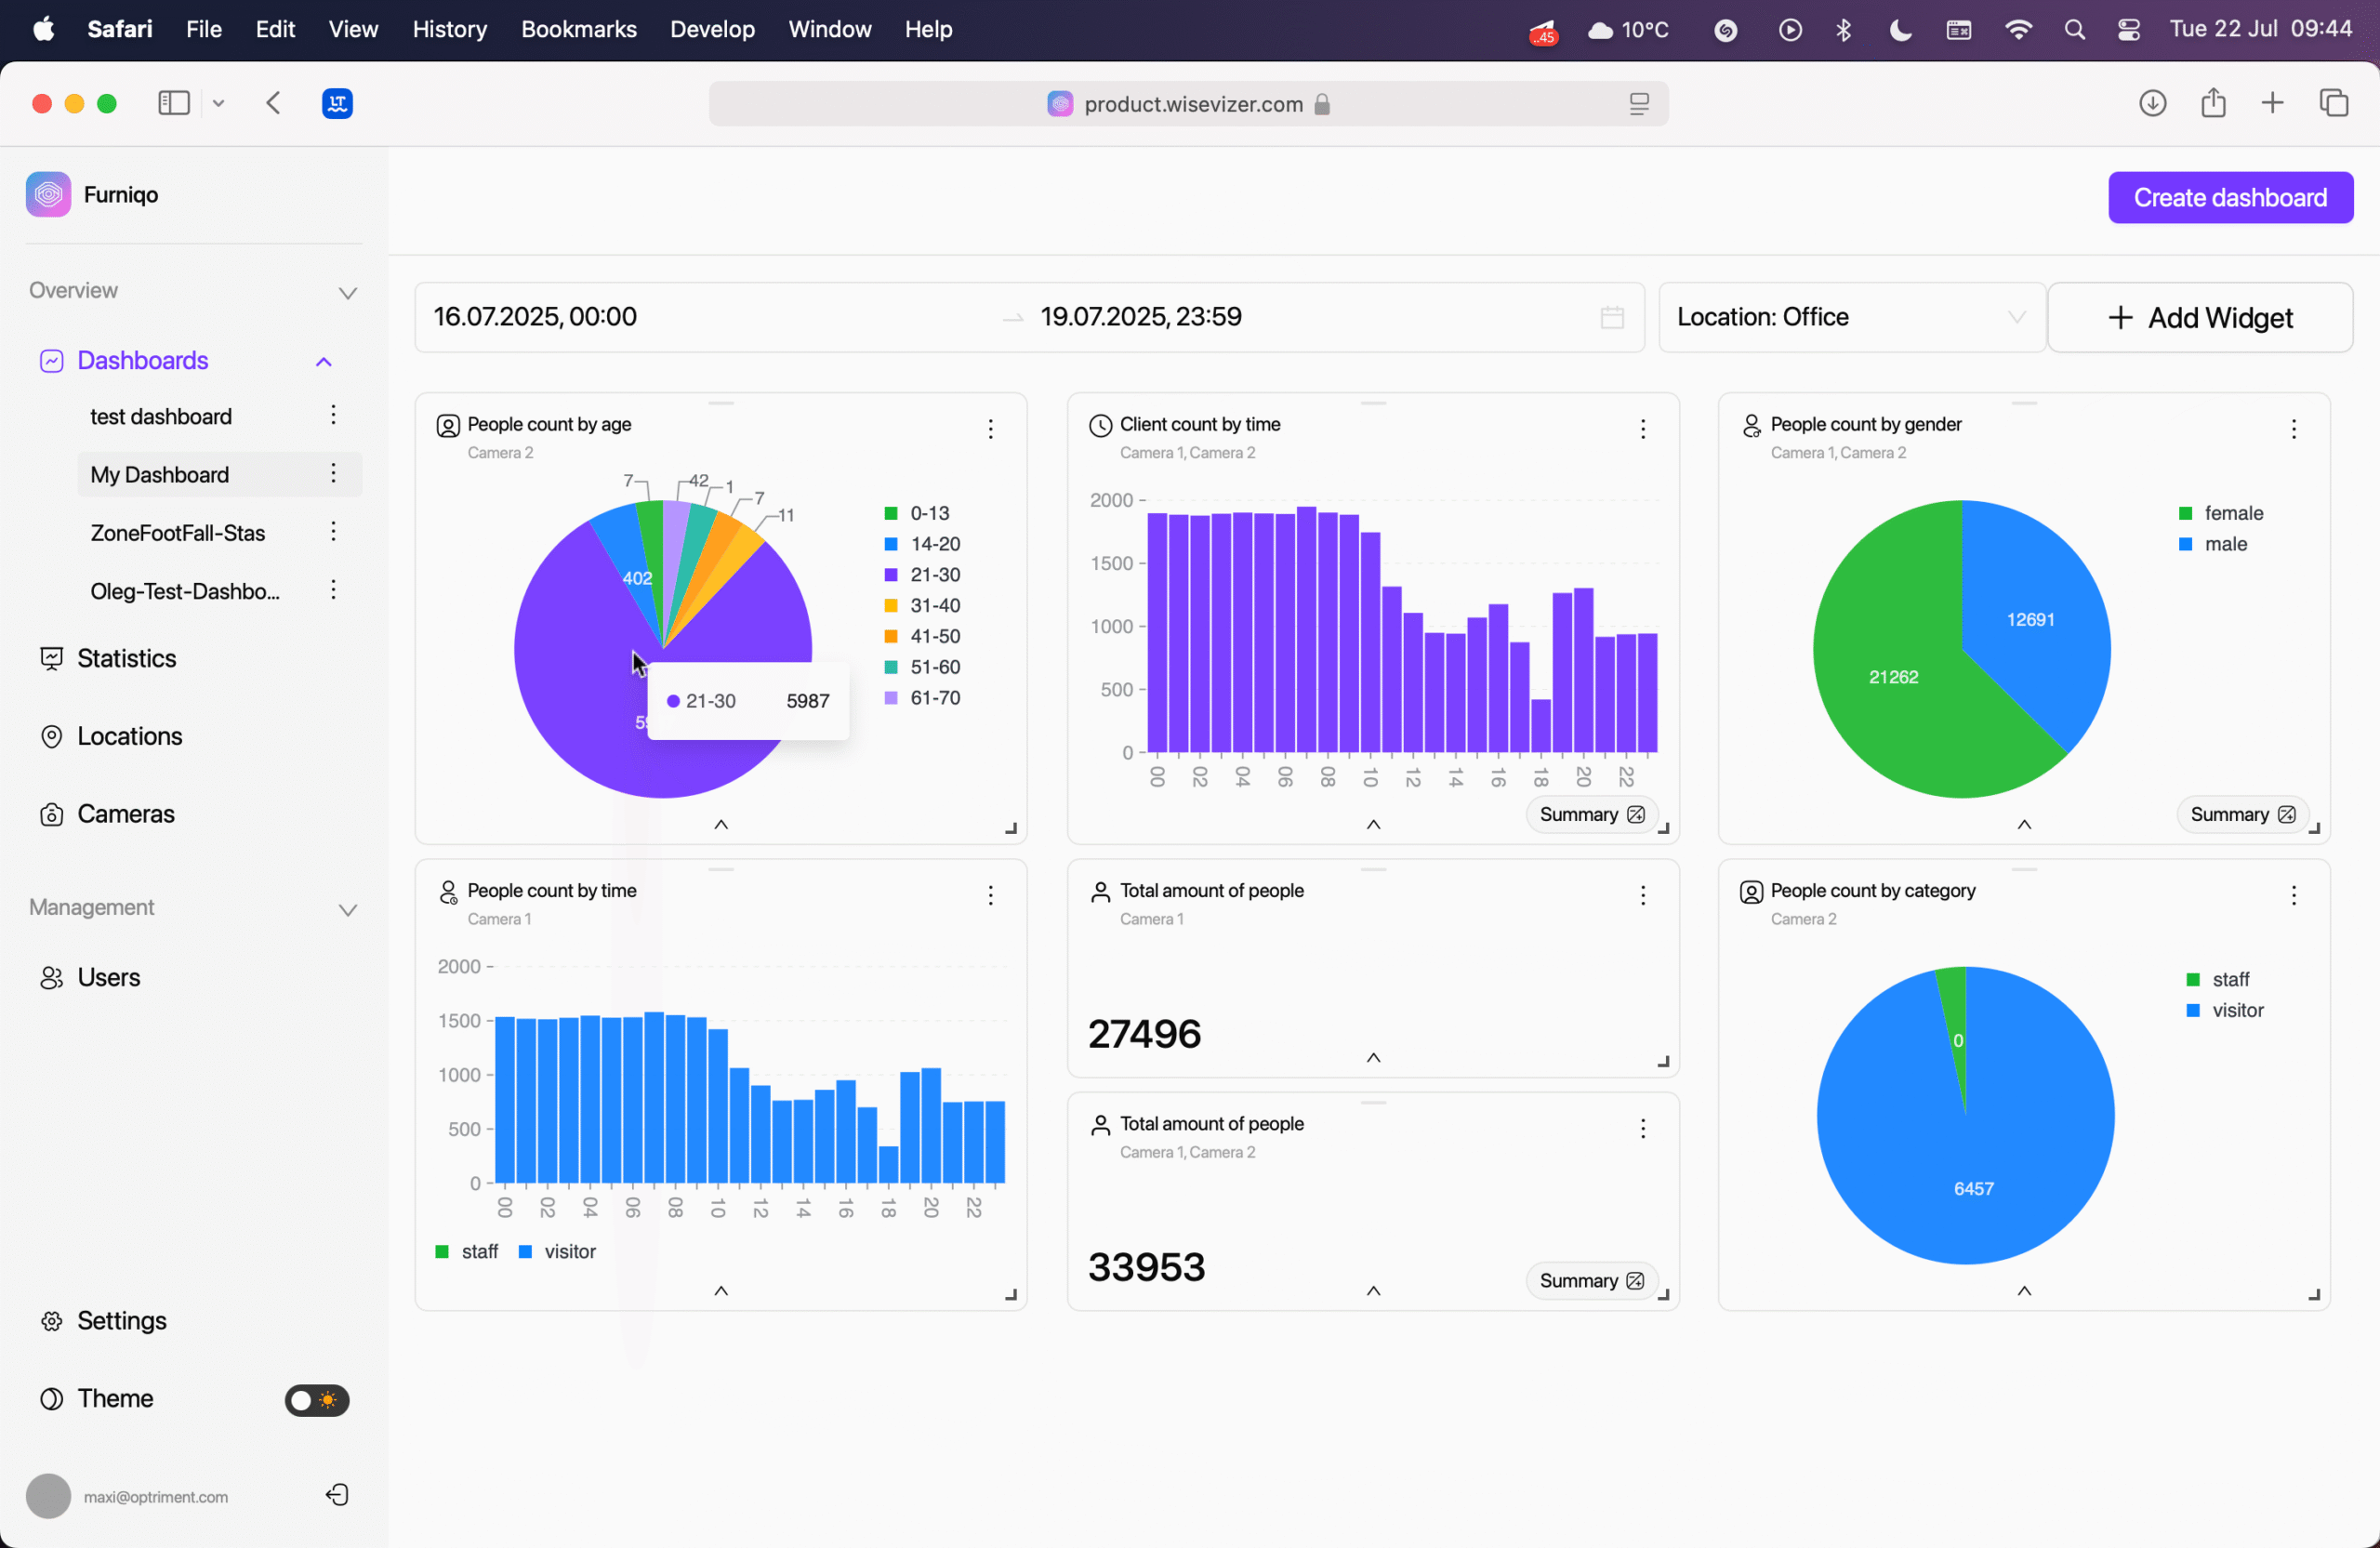Open the Bookmarks menu in menu bar

pos(578,29)
